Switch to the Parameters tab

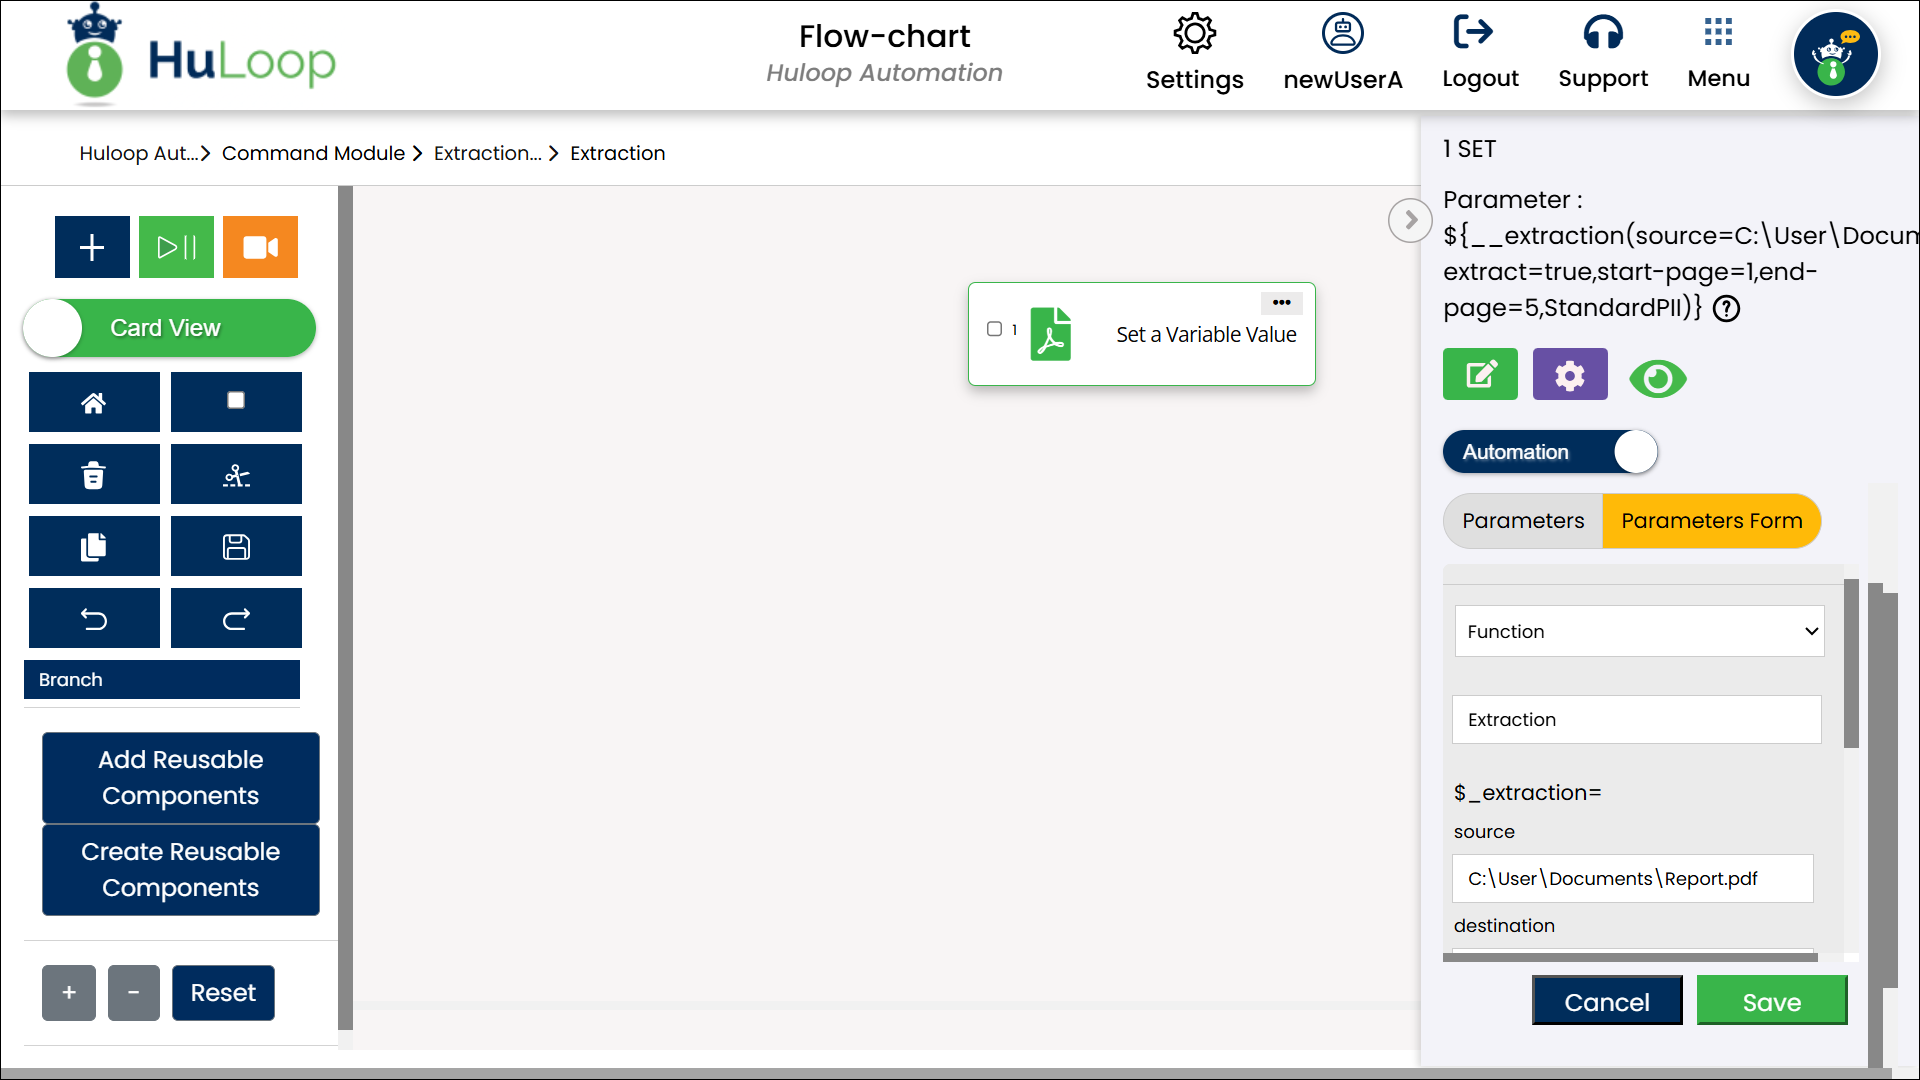coord(1522,521)
